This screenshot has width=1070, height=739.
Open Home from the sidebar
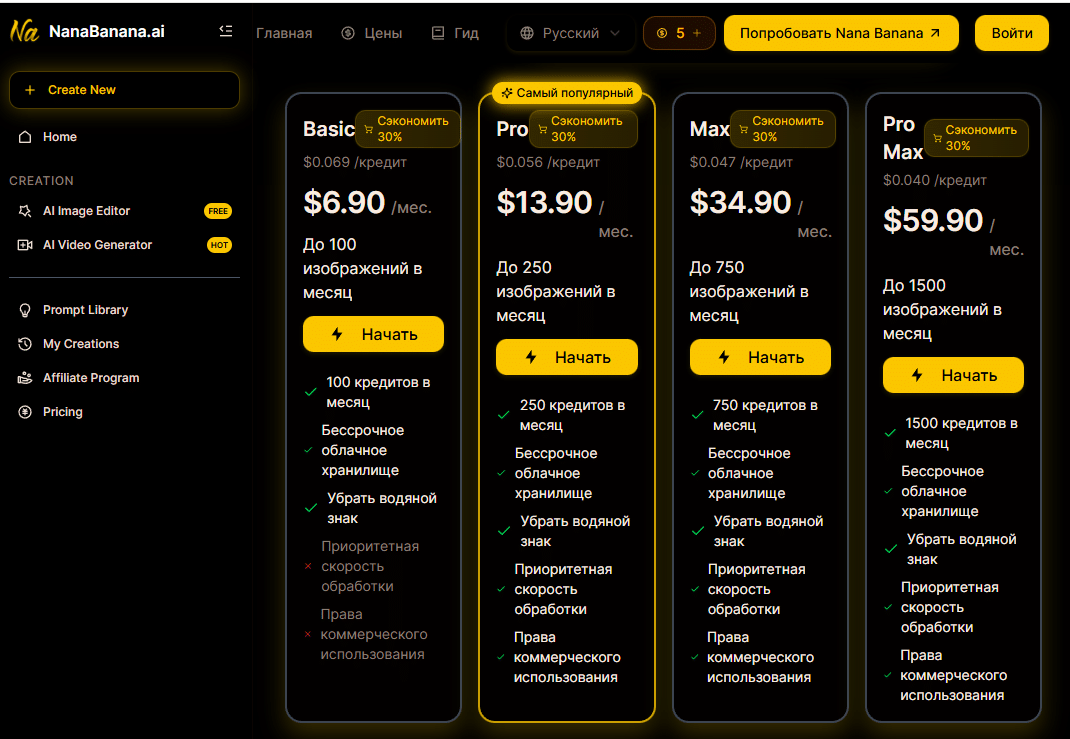click(x=59, y=137)
